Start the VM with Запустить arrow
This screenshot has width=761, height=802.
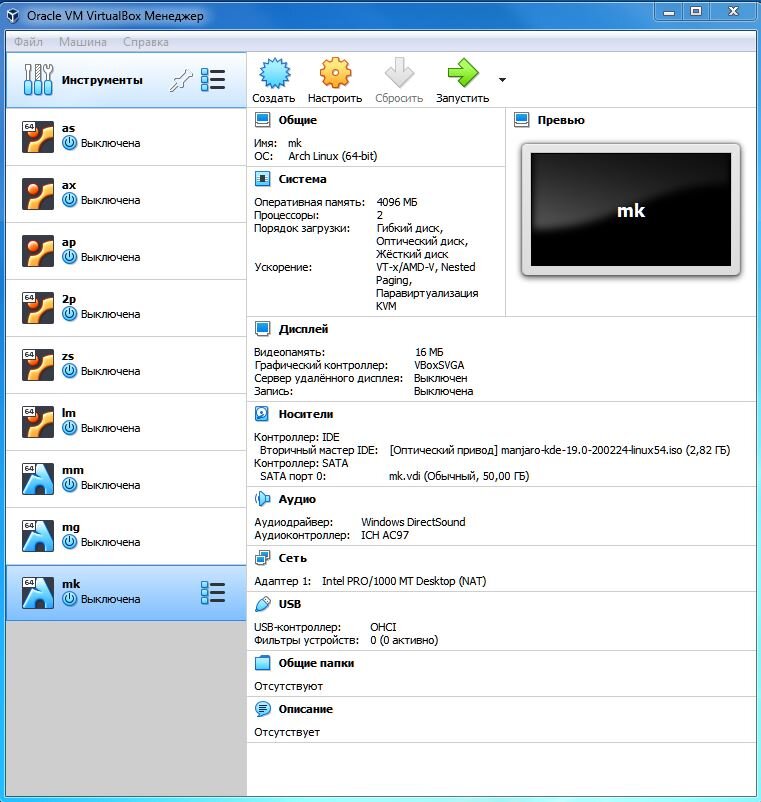pos(462,73)
